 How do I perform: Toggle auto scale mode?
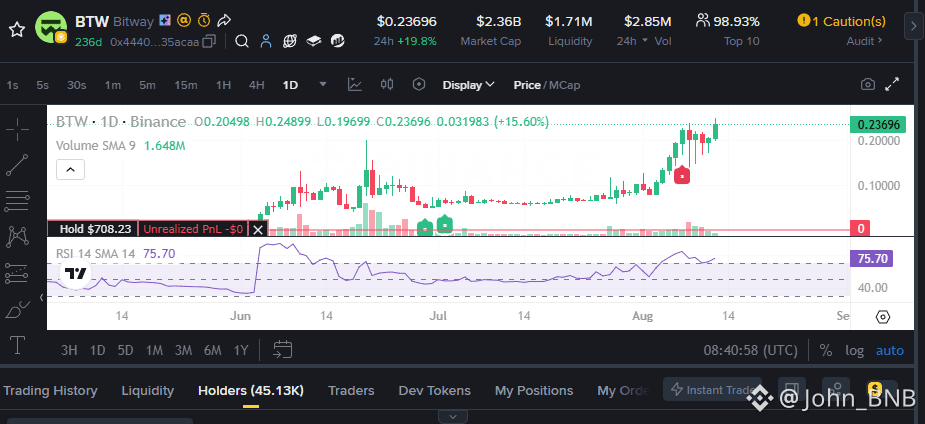(x=890, y=350)
